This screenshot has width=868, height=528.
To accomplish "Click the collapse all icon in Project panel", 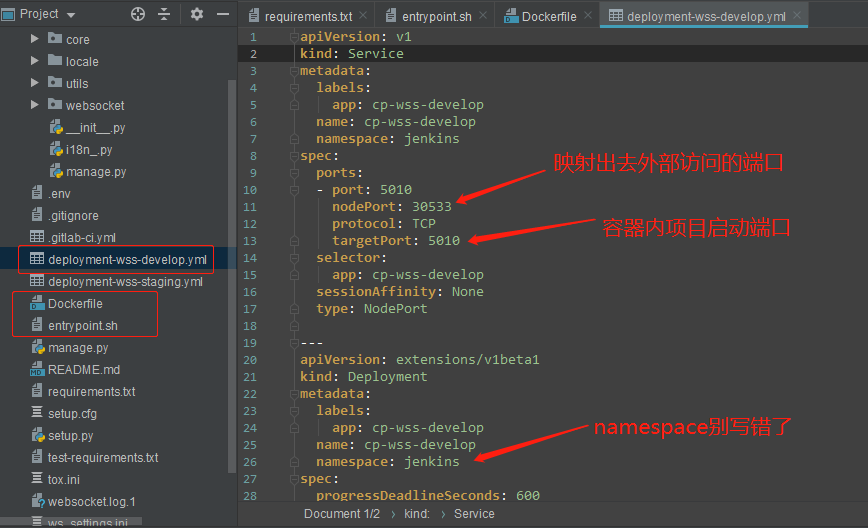I will [x=164, y=14].
